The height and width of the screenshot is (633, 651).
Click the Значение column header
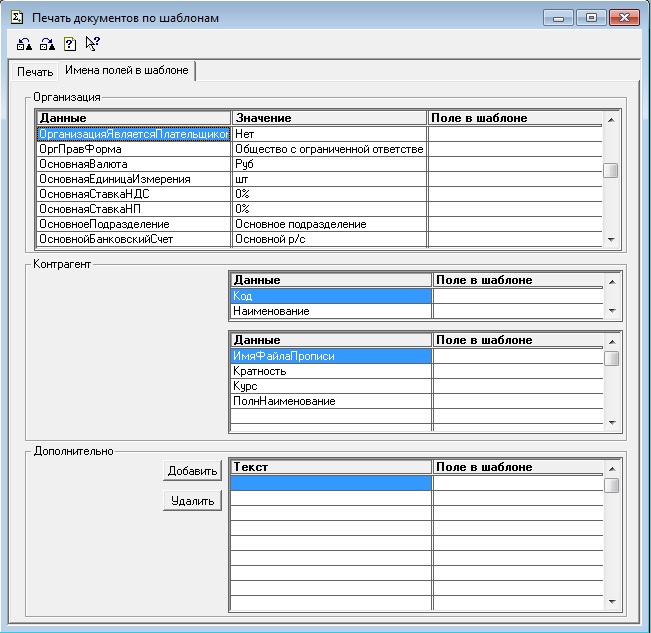[329, 118]
